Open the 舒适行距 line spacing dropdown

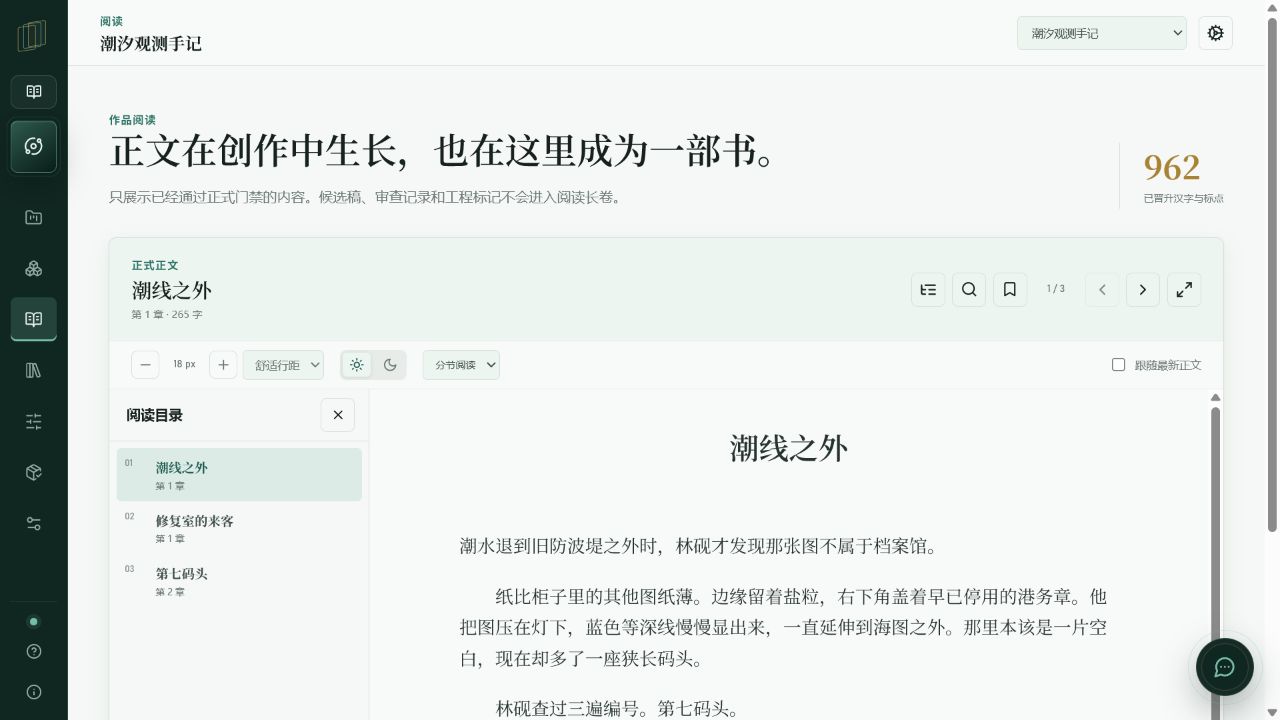(x=283, y=365)
